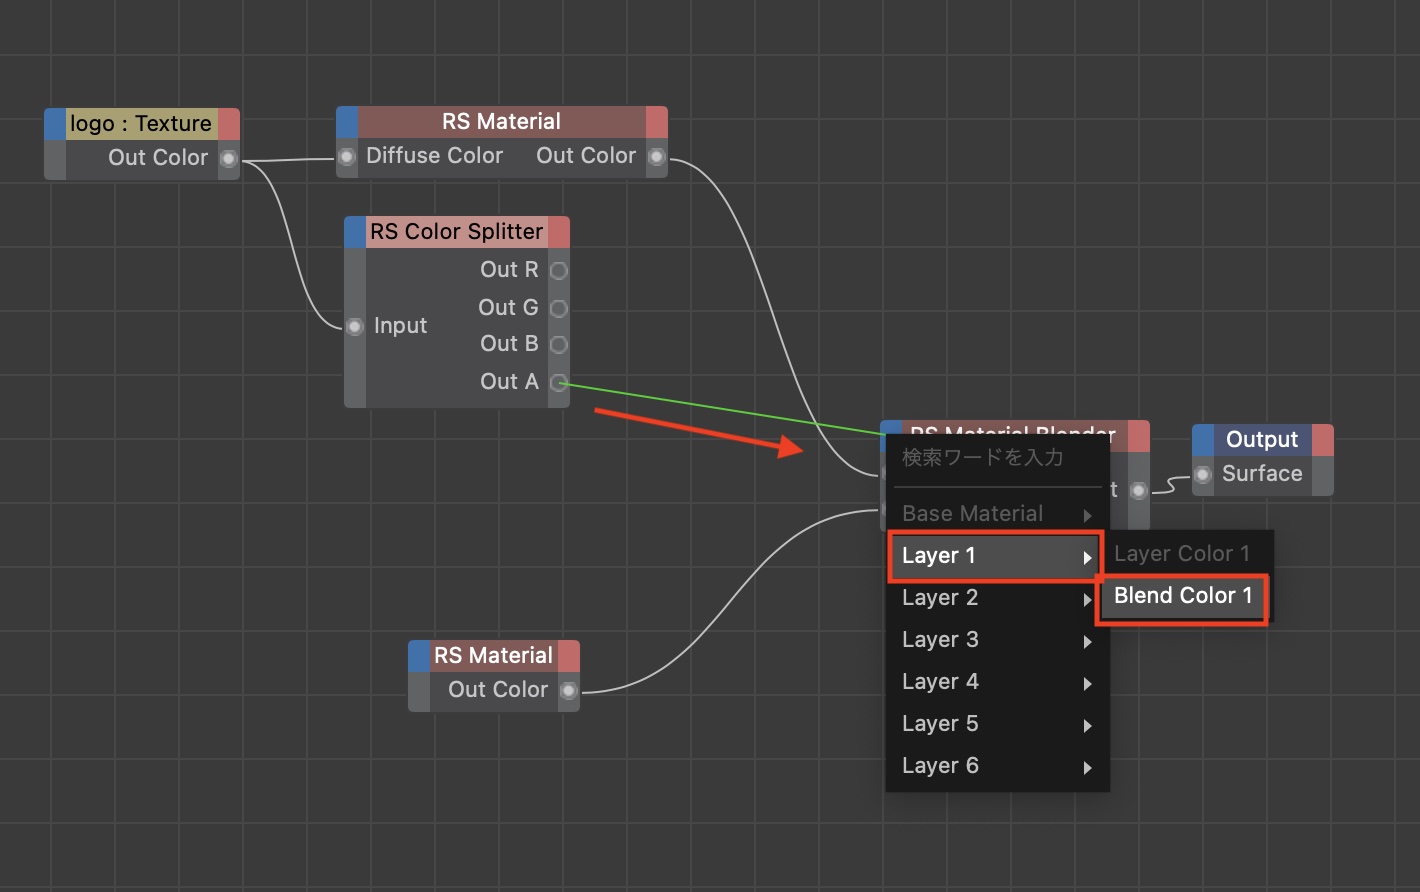Click Diffuse Color input port on RS Material
The height and width of the screenshot is (892, 1420).
(x=347, y=157)
